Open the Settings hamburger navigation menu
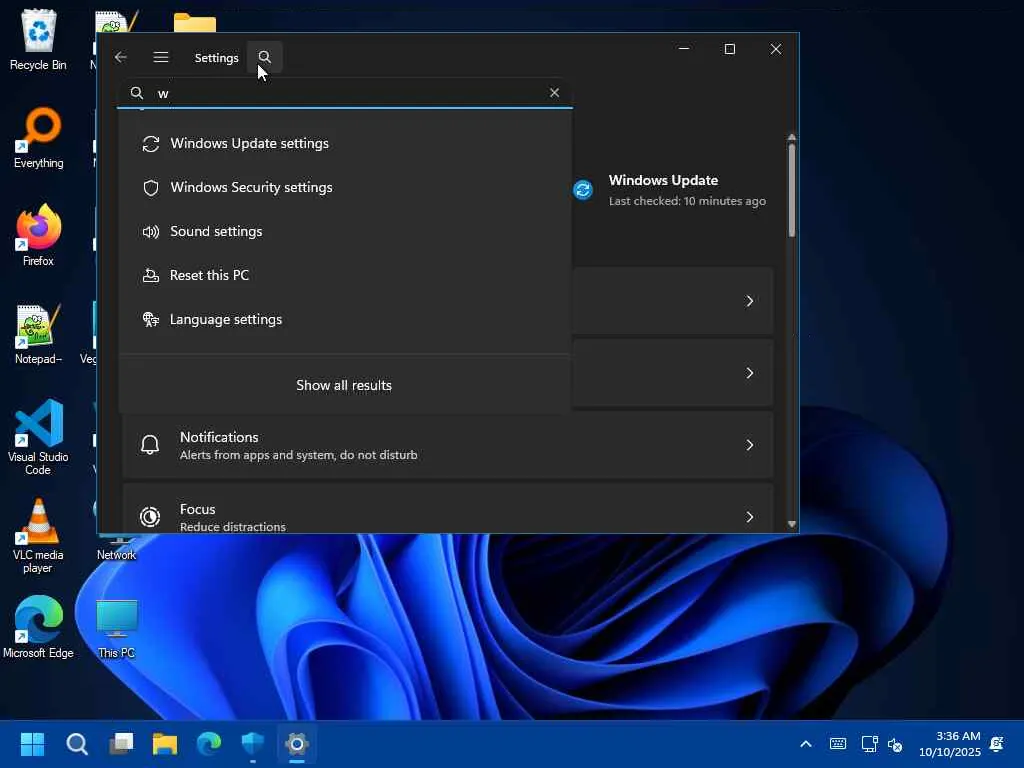Viewport: 1024px width, 768px height. [x=161, y=57]
